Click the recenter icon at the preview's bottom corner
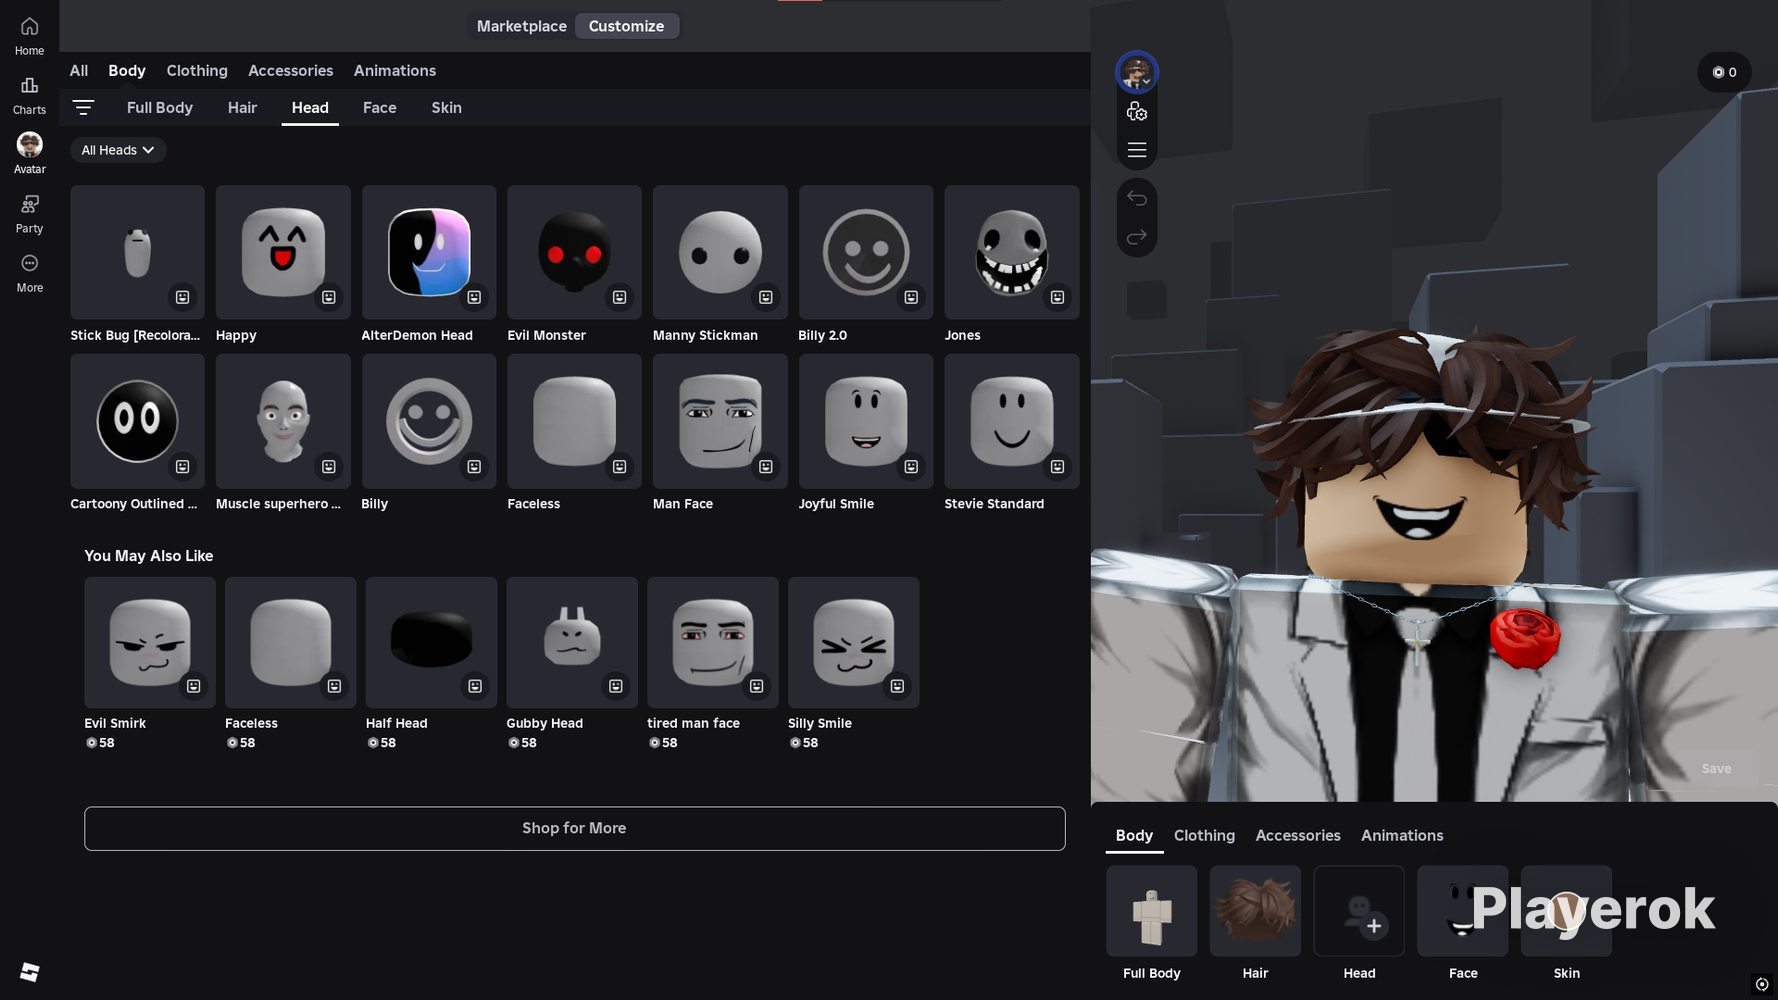Viewport: 1778px width, 1000px height. 1762,984
